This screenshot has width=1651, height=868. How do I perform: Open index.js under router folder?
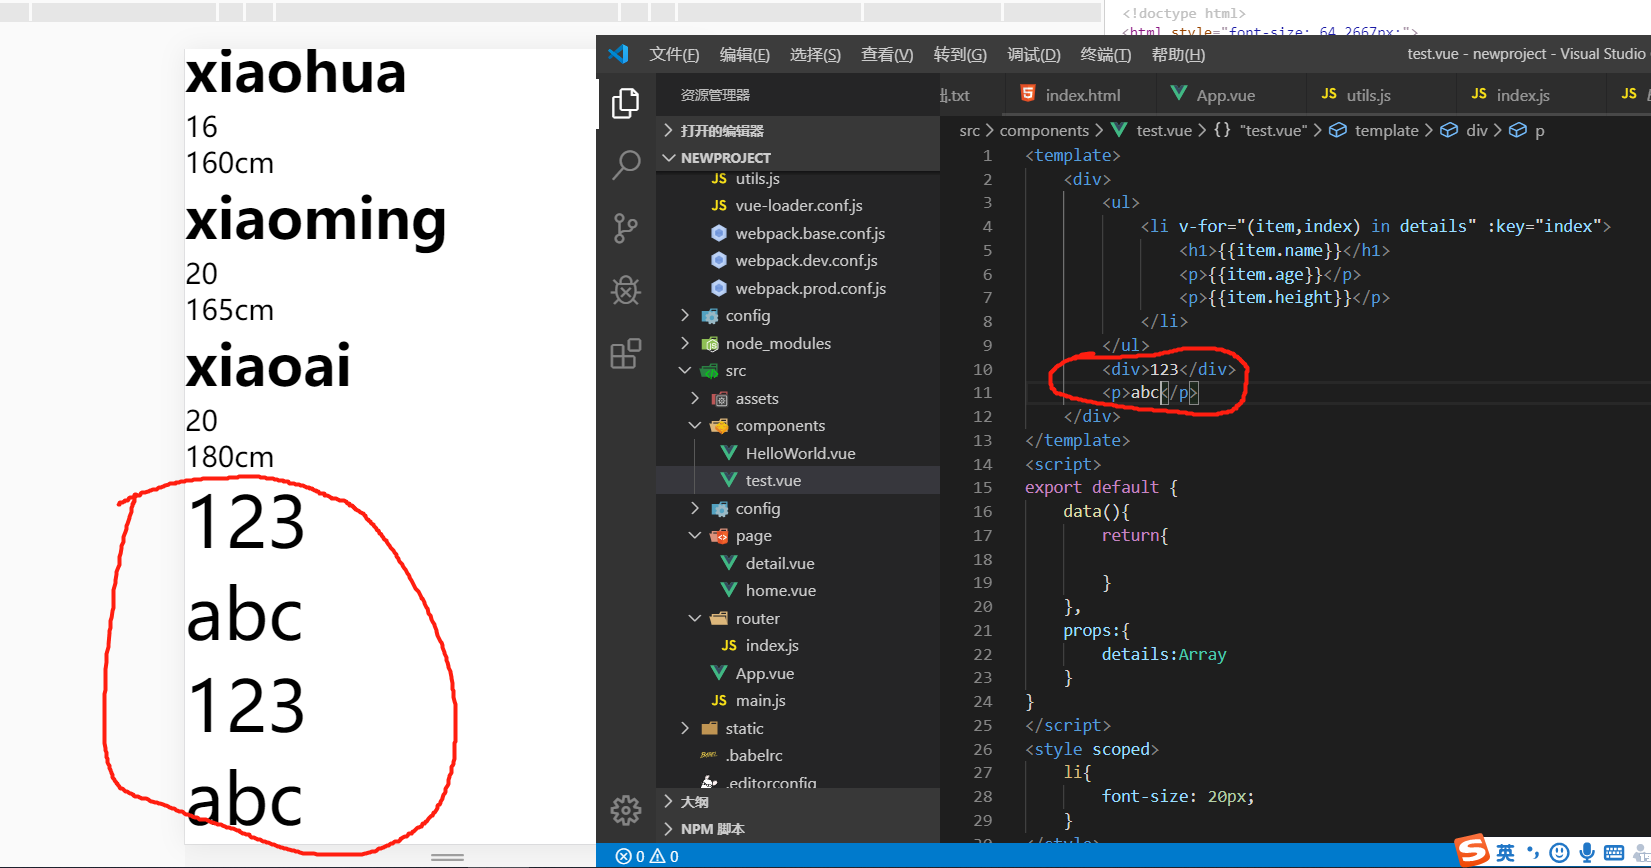click(798, 645)
